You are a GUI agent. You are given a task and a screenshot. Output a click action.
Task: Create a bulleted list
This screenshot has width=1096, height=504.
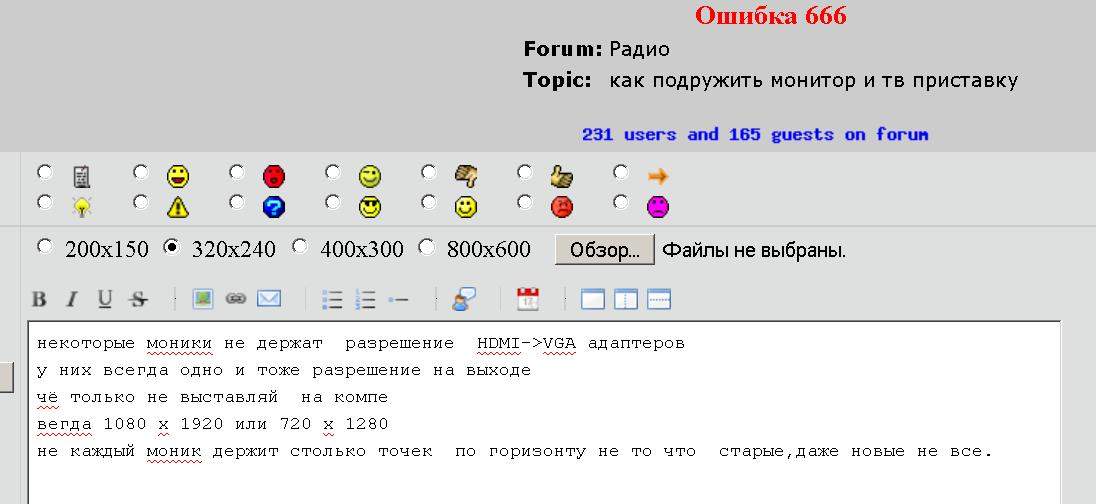point(332,299)
